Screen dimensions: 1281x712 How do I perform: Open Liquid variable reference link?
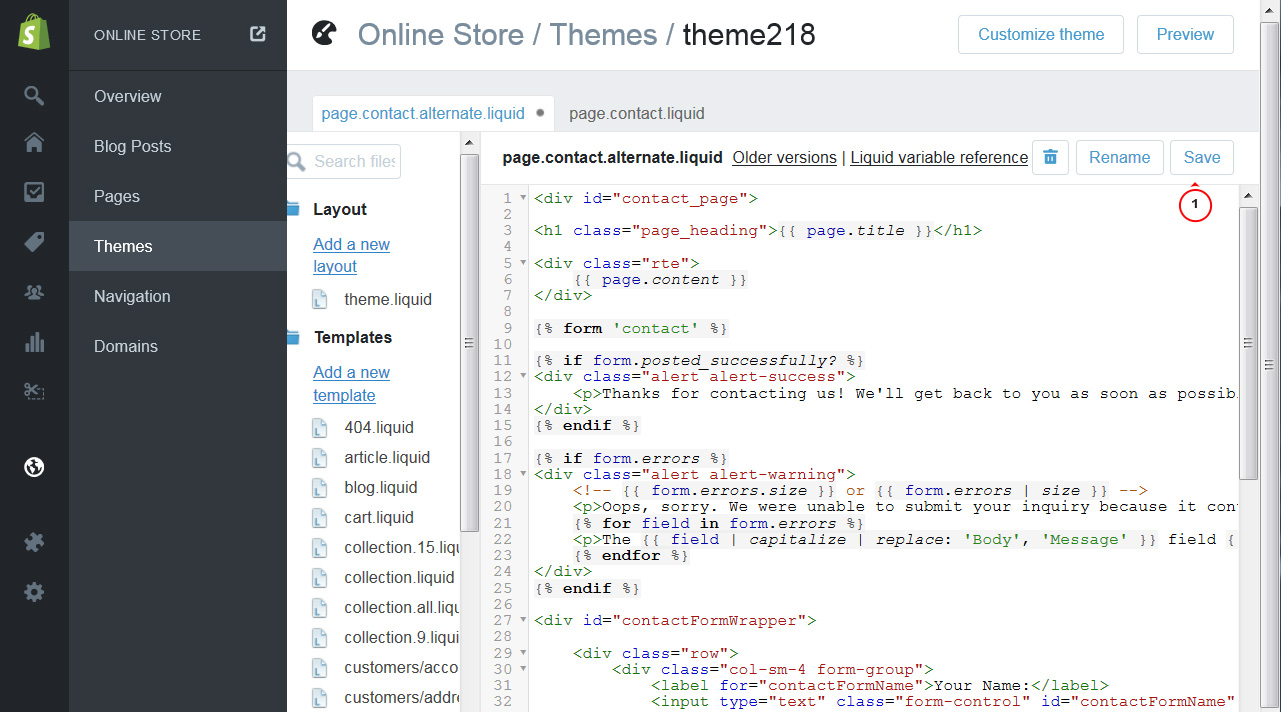pos(939,157)
